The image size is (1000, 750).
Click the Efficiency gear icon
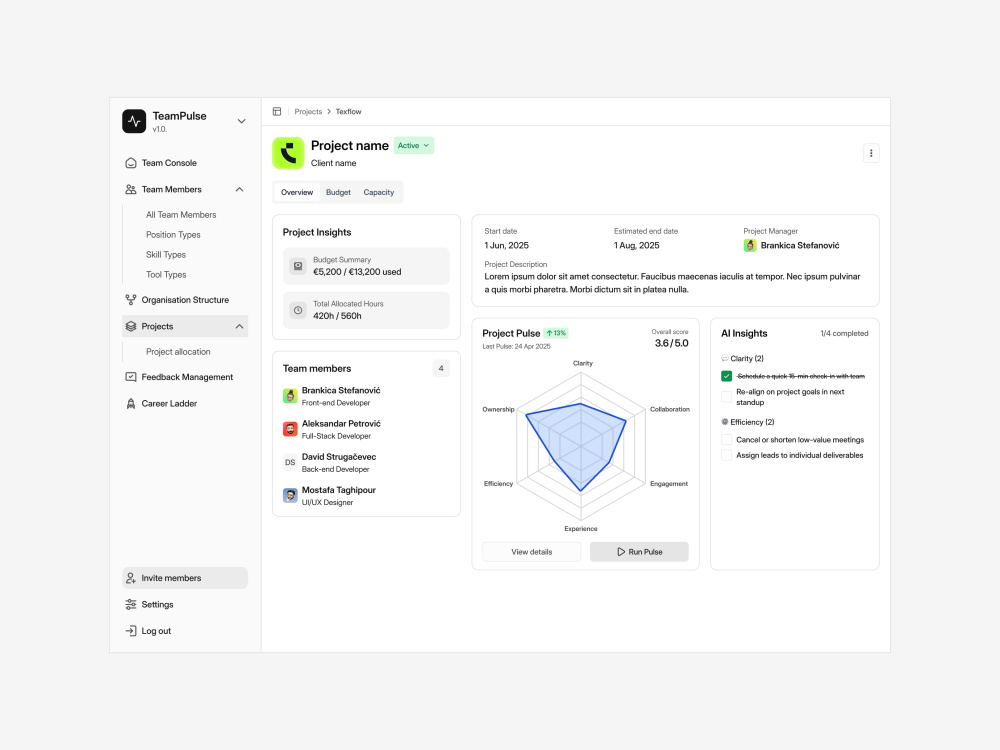coord(724,422)
